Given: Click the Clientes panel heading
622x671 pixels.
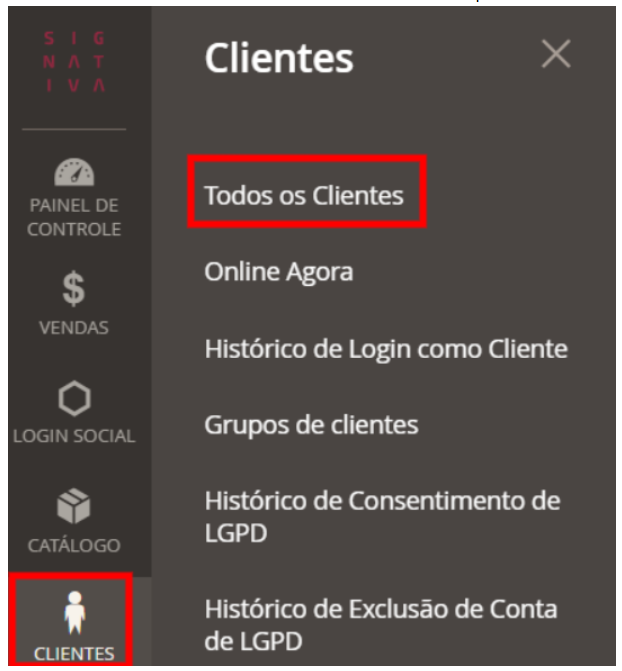Looking at the screenshot, I should click(x=279, y=58).
